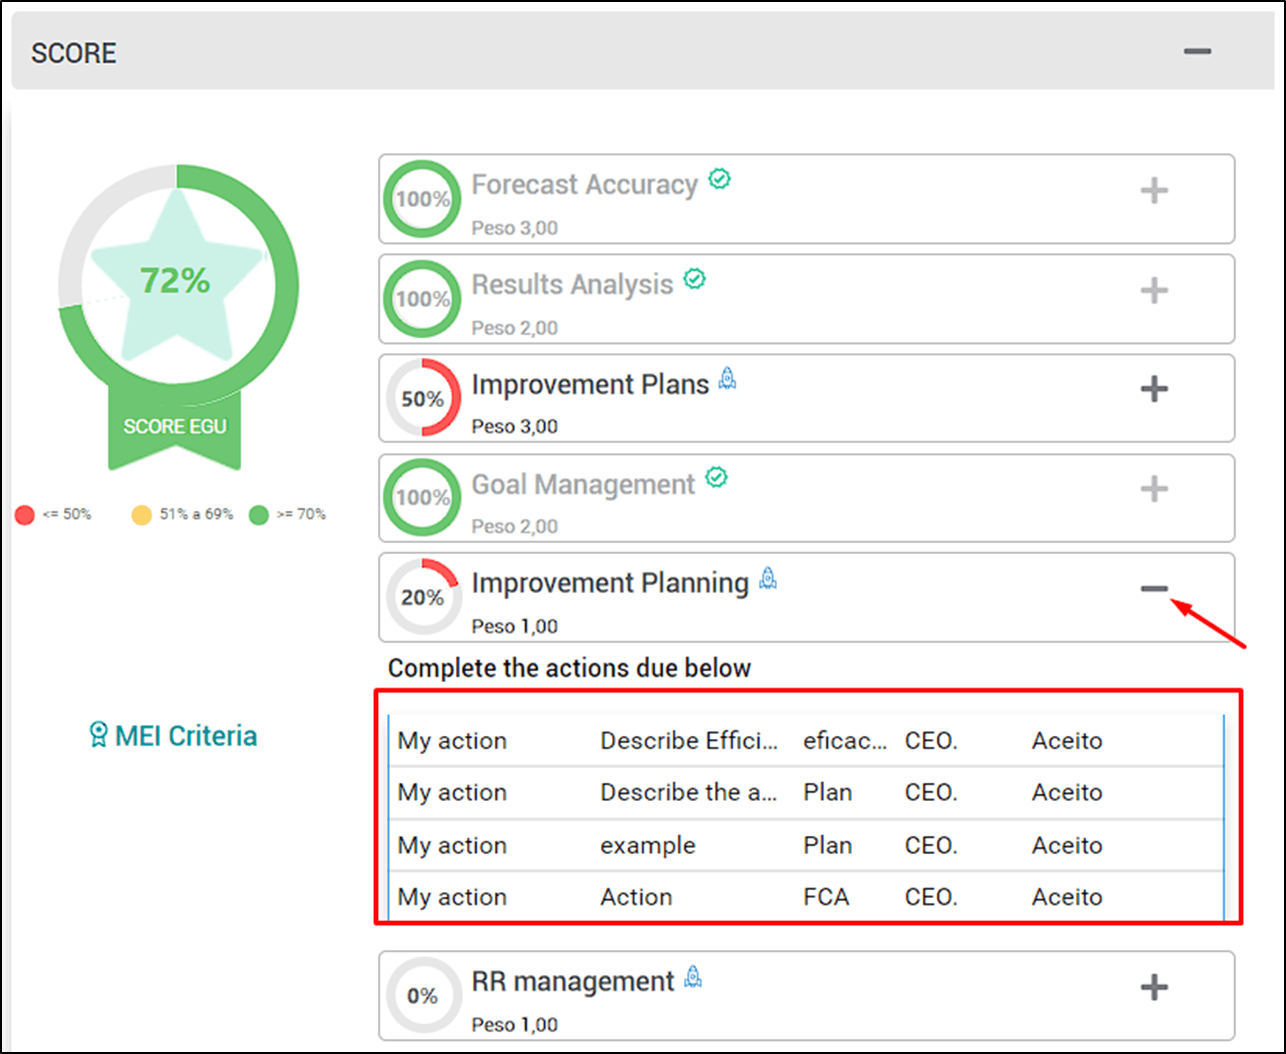This screenshot has height=1054, width=1286.
Task: Open the MEI Criteria link
Action: coord(186,736)
